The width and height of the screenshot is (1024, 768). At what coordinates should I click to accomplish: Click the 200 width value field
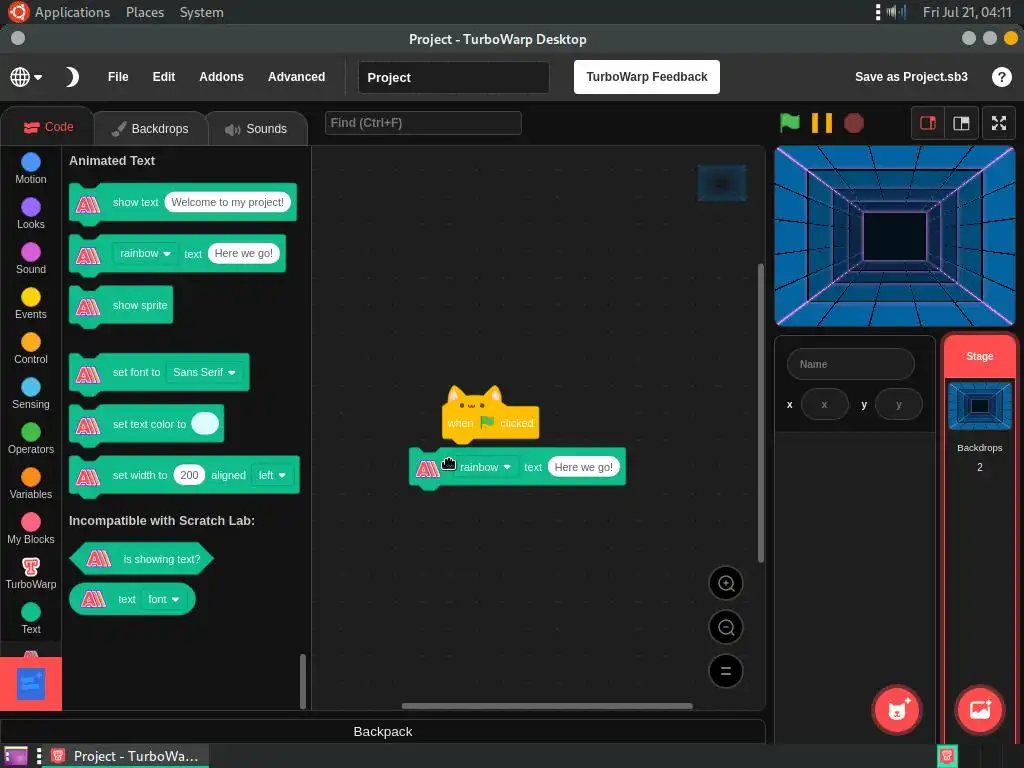pos(189,475)
